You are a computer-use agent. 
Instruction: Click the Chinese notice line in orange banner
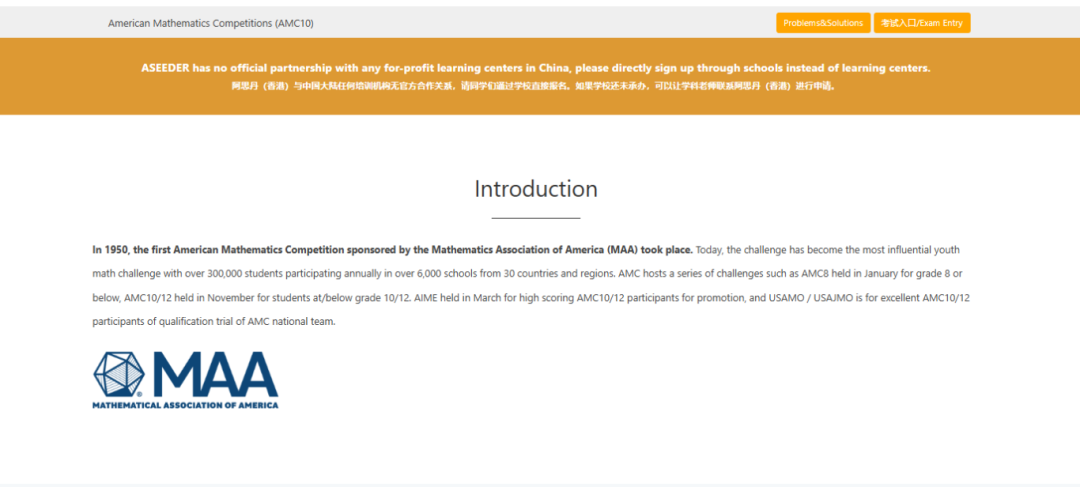click(534, 87)
